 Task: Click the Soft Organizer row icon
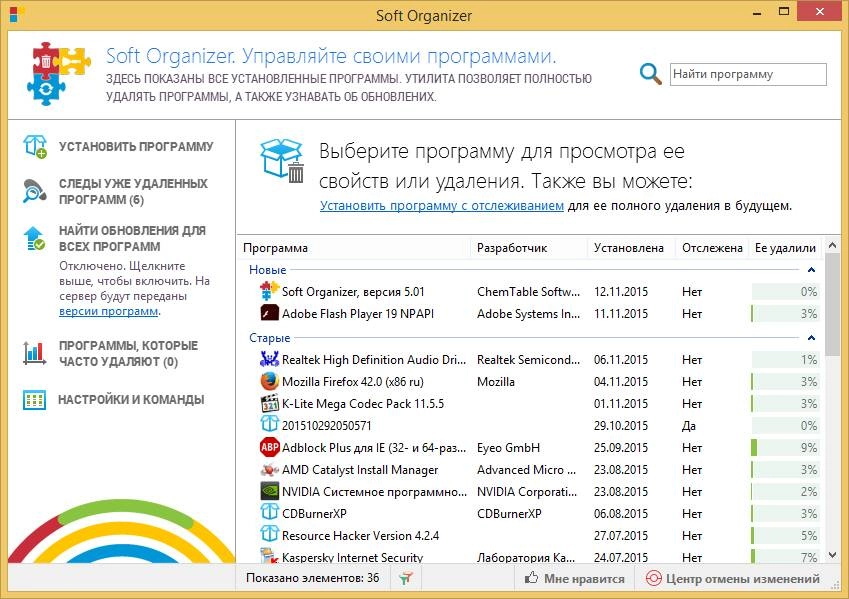point(270,291)
